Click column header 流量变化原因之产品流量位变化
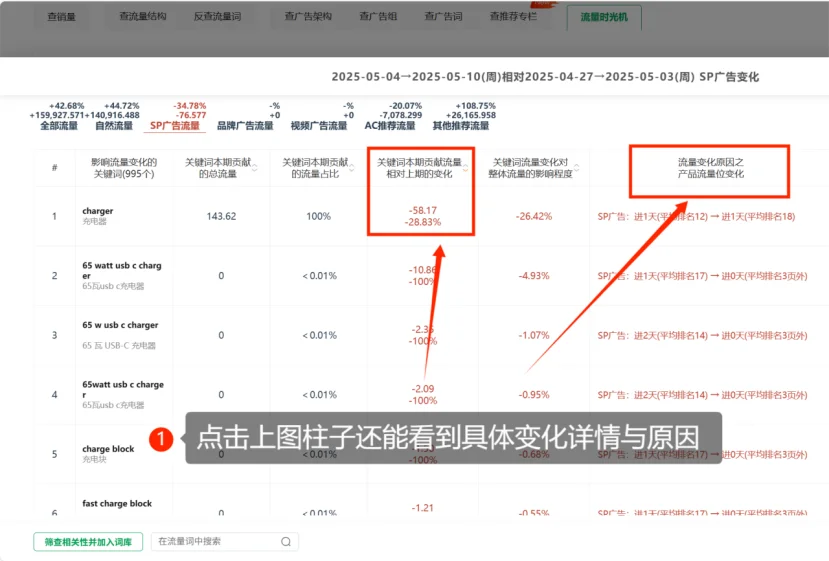 711,168
